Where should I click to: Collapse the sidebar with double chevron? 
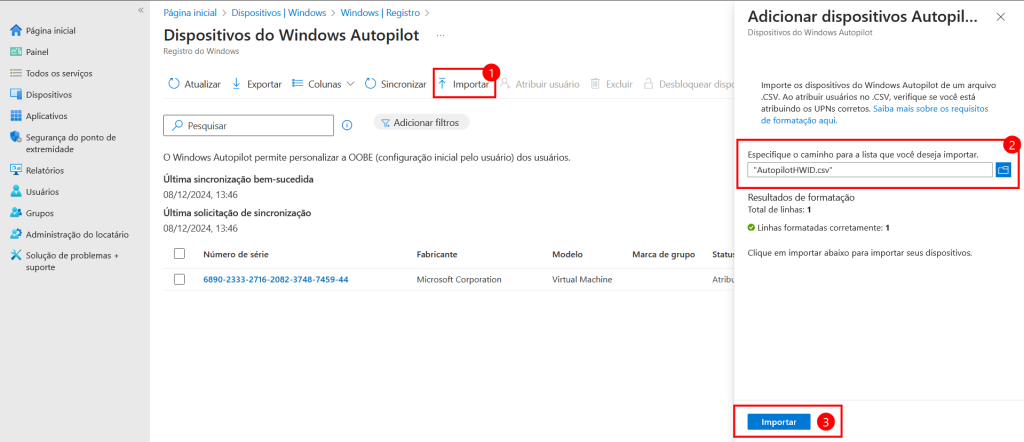pyautogui.click(x=140, y=10)
